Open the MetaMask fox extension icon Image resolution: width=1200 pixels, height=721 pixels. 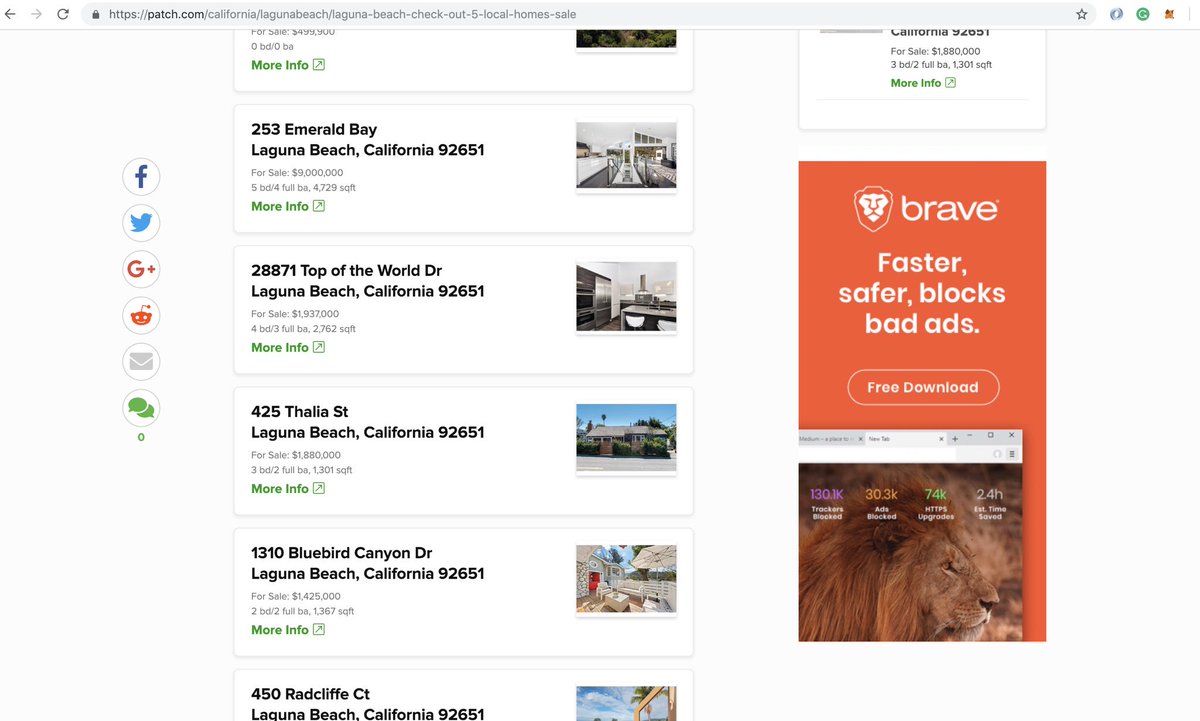(1169, 15)
